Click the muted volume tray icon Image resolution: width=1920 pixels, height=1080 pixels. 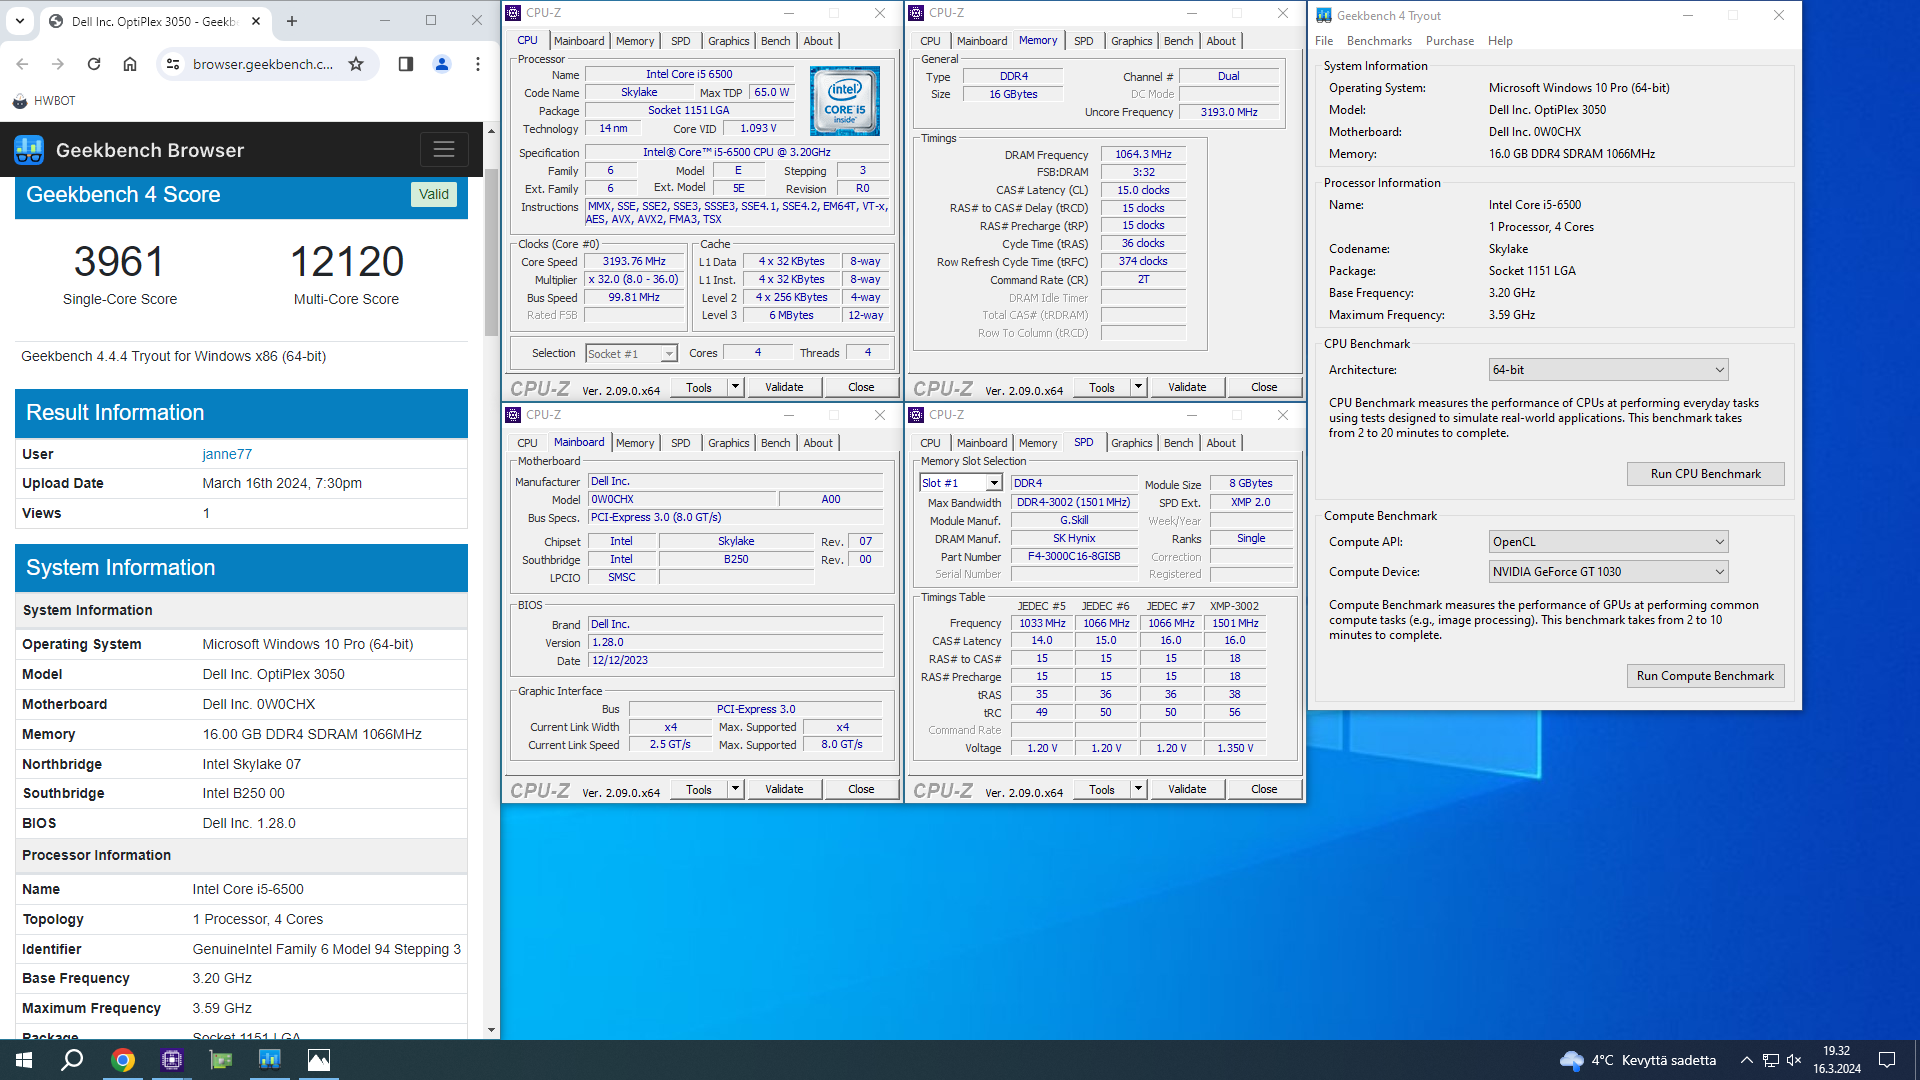[x=1794, y=1060]
